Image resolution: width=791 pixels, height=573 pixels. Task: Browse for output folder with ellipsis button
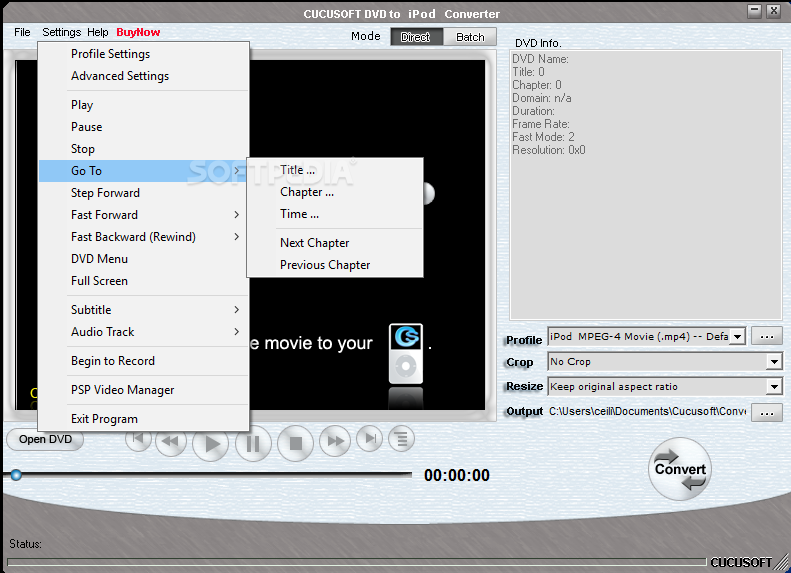pos(766,412)
